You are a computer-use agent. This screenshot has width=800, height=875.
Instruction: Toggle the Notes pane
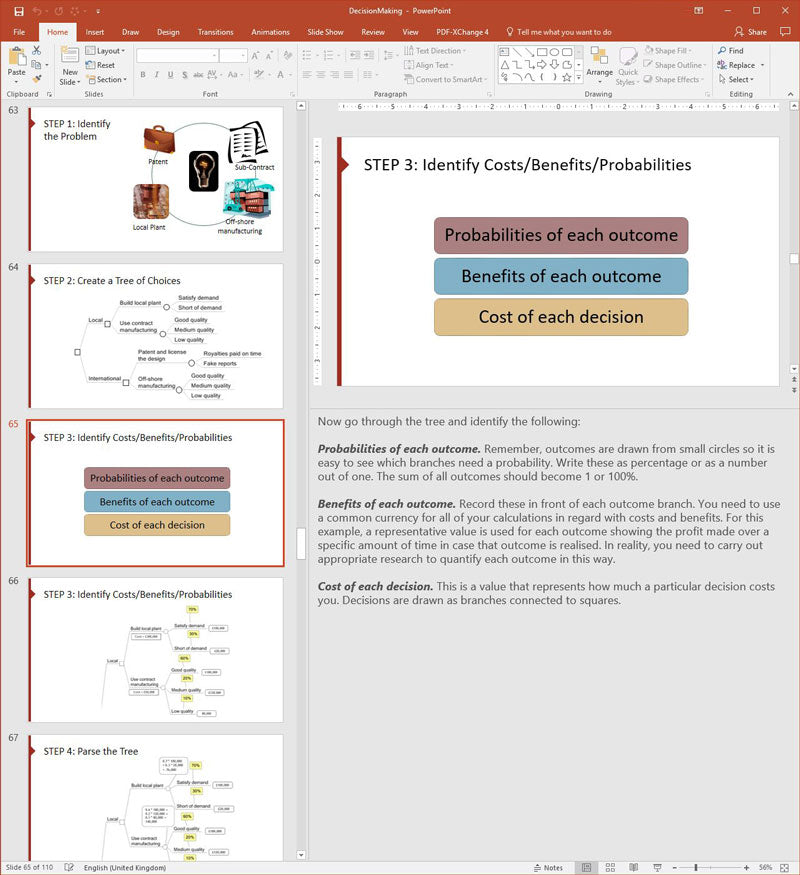pos(548,868)
